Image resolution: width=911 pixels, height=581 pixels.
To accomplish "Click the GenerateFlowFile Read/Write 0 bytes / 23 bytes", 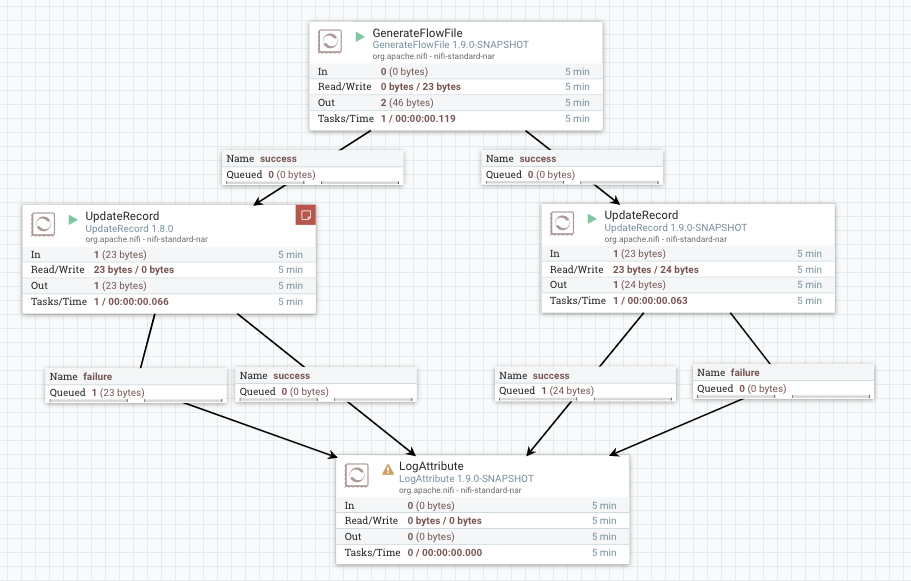I will tap(456, 87).
